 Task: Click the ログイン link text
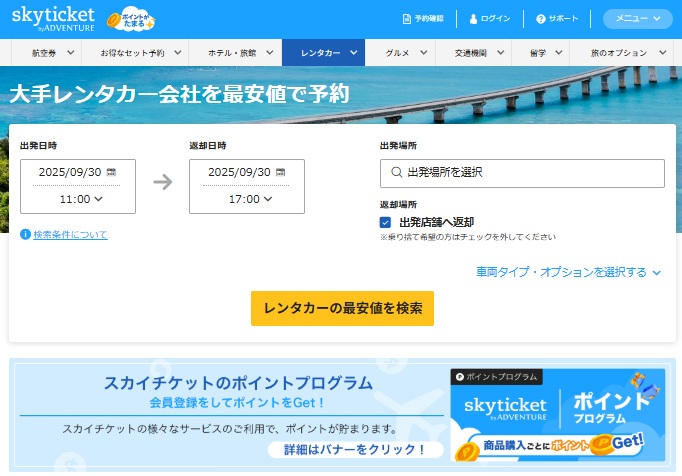495,19
